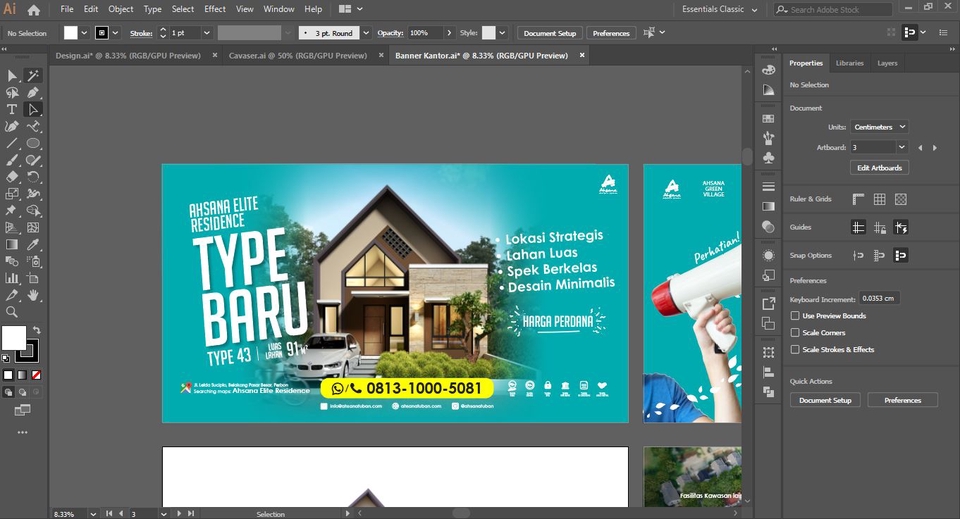Screen dimensions: 960x519
Task: Toggle Show Transparency Grid icon
Action: click(901, 199)
